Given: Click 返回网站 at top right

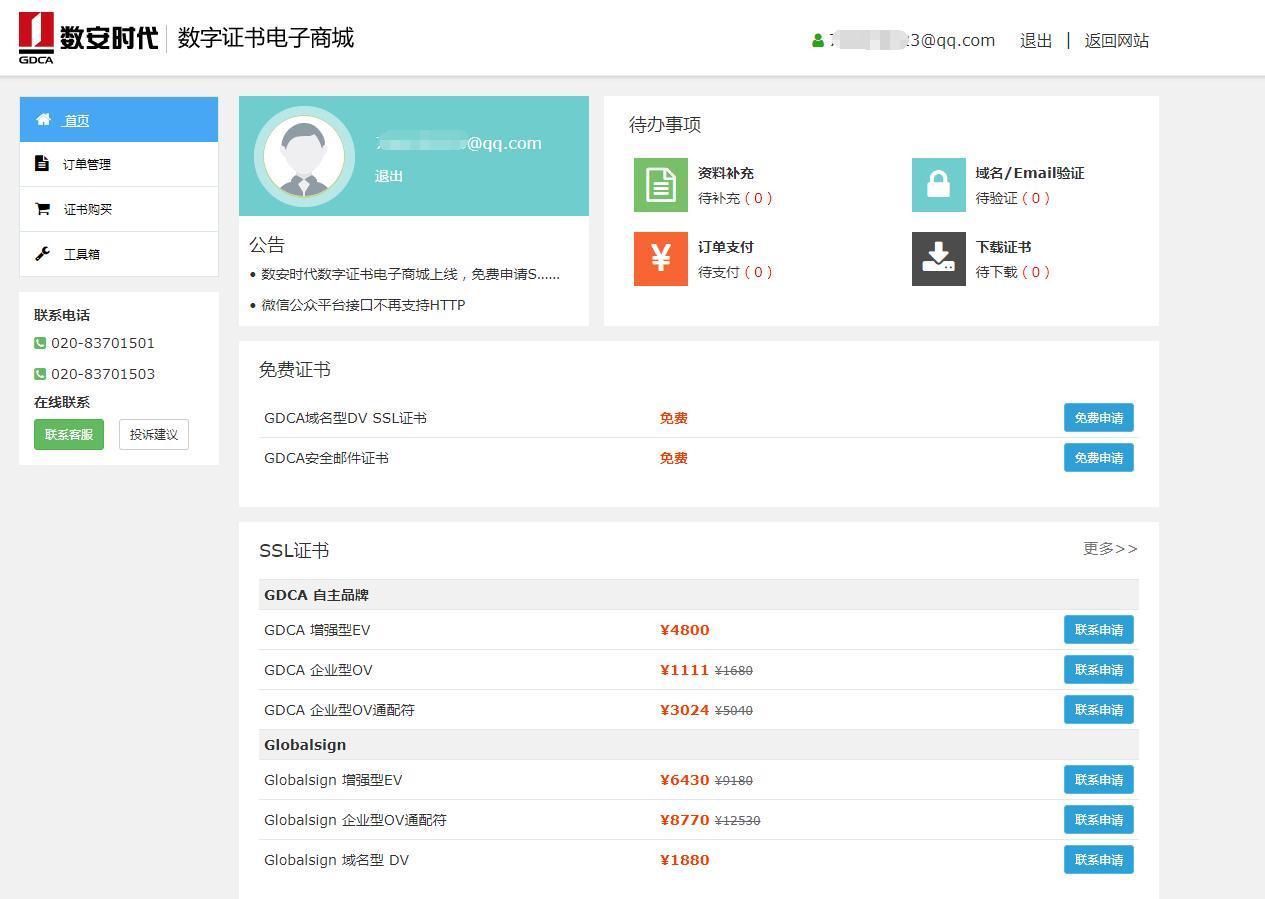Looking at the screenshot, I should click(1115, 40).
